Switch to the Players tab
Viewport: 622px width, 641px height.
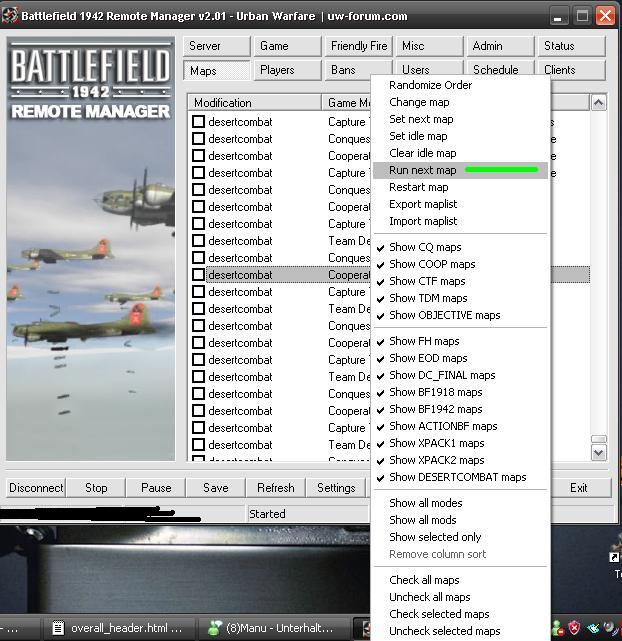(x=287, y=70)
